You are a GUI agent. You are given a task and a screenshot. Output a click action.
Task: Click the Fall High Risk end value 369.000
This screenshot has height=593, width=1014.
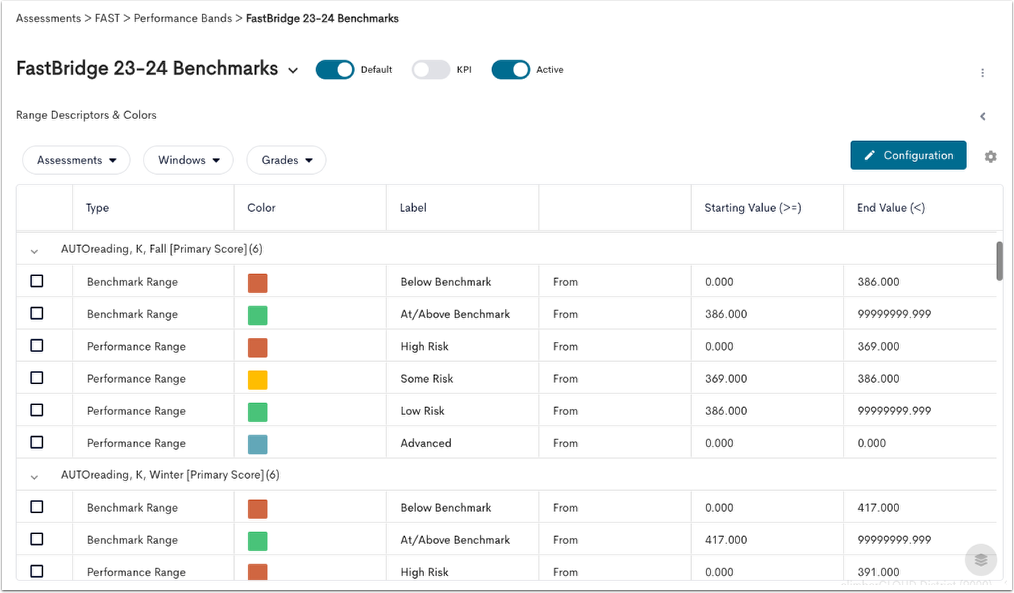(x=878, y=347)
